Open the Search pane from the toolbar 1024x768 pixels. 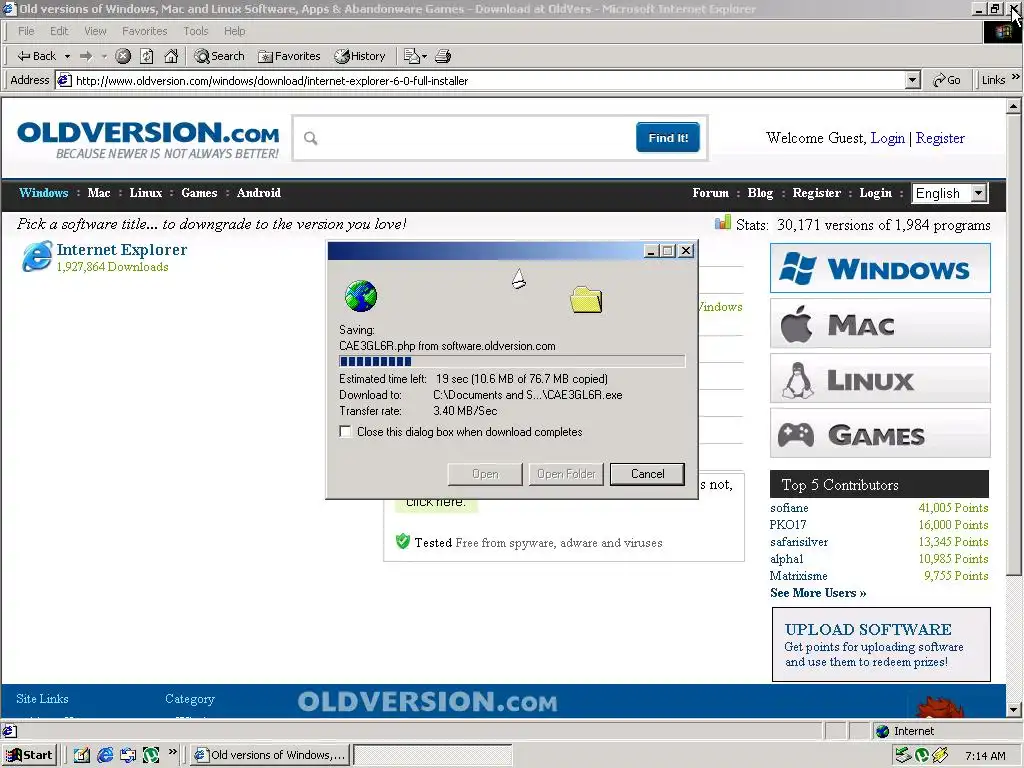(x=219, y=56)
